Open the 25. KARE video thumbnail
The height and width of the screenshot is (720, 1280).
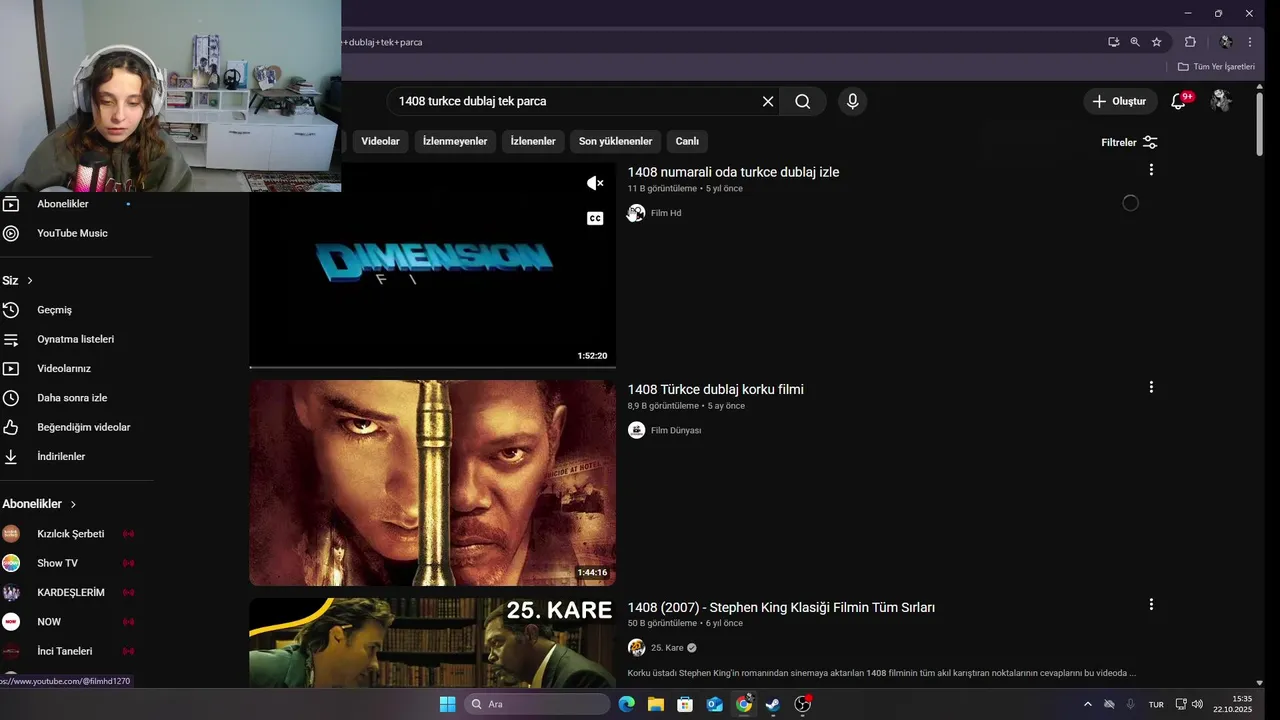click(x=432, y=643)
